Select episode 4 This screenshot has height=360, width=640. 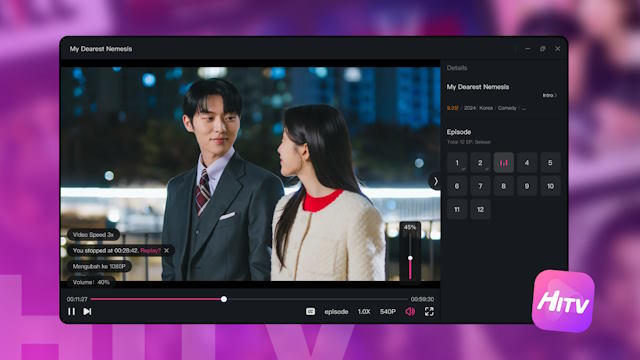527,163
